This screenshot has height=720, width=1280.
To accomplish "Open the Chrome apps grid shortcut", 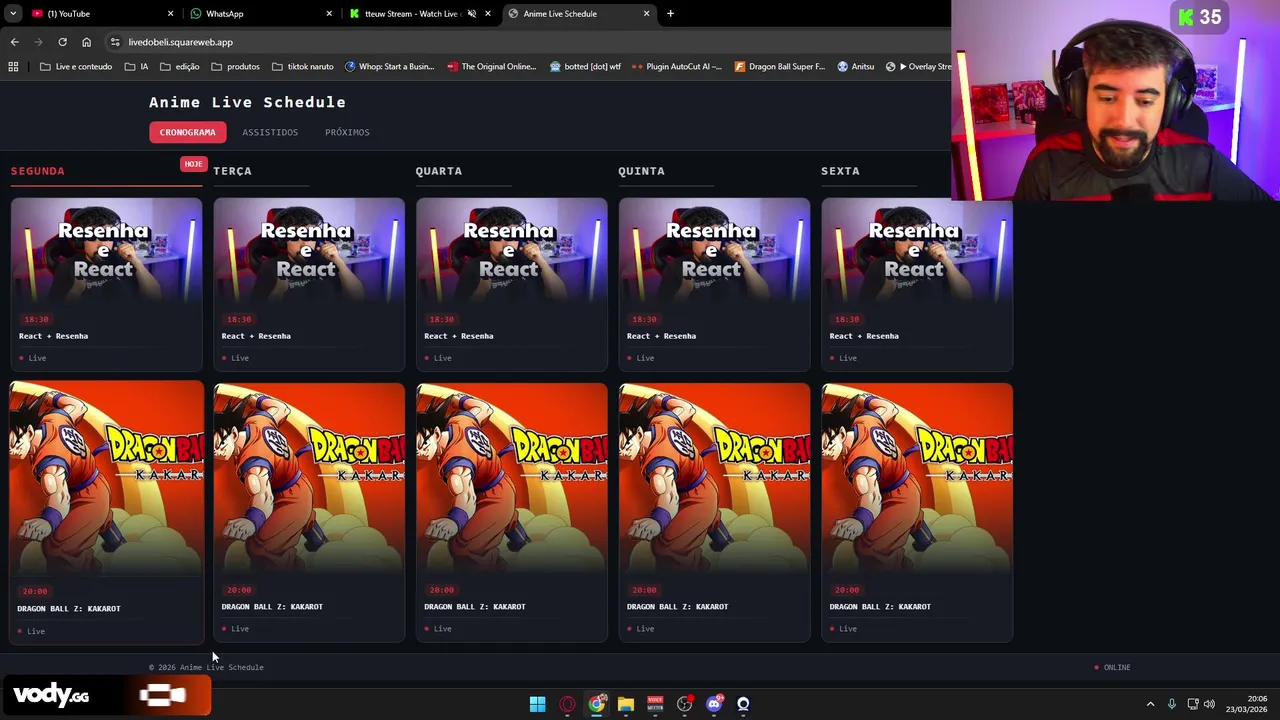I will (13, 67).
